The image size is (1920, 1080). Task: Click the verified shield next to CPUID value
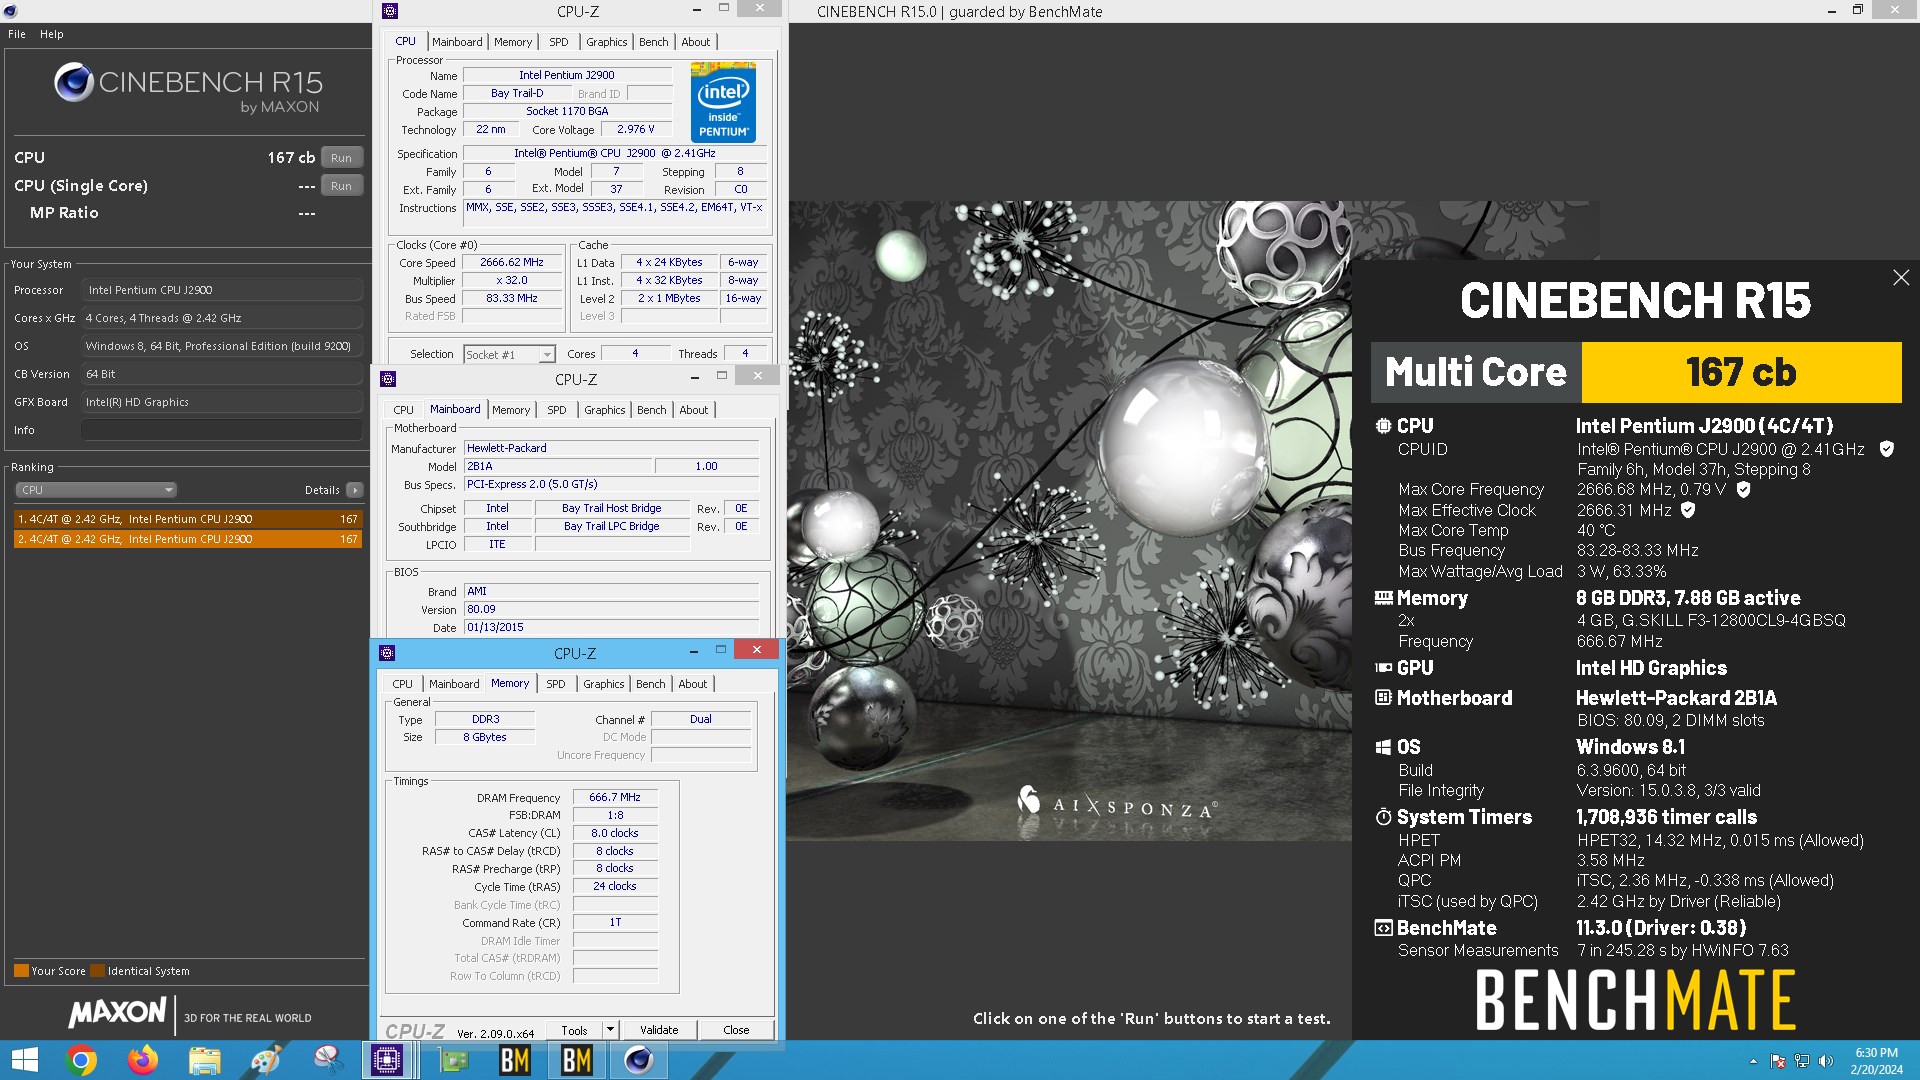[x=1886, y=449]
